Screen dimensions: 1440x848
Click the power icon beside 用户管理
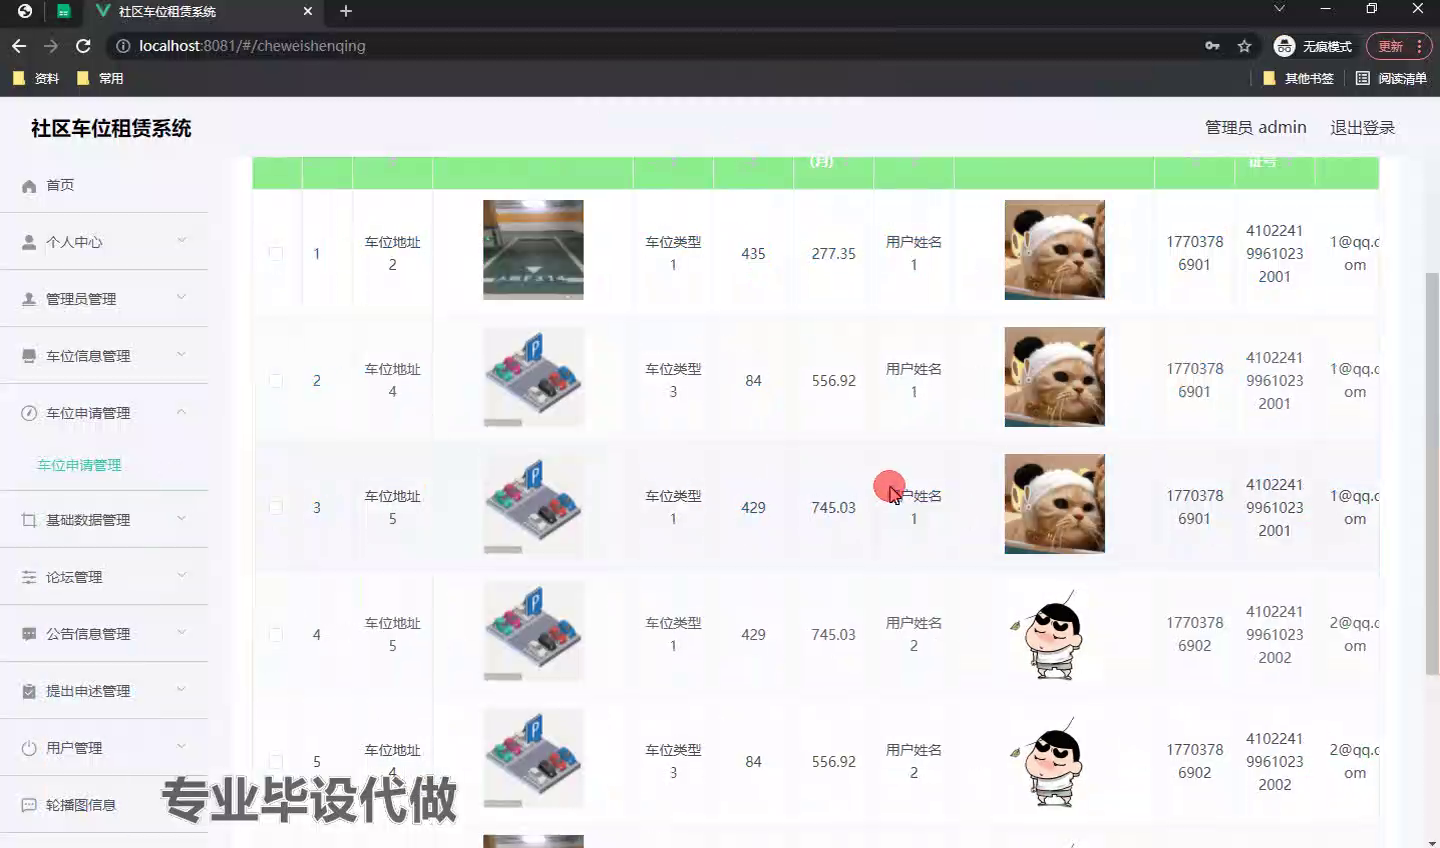(x=29, y=748)
